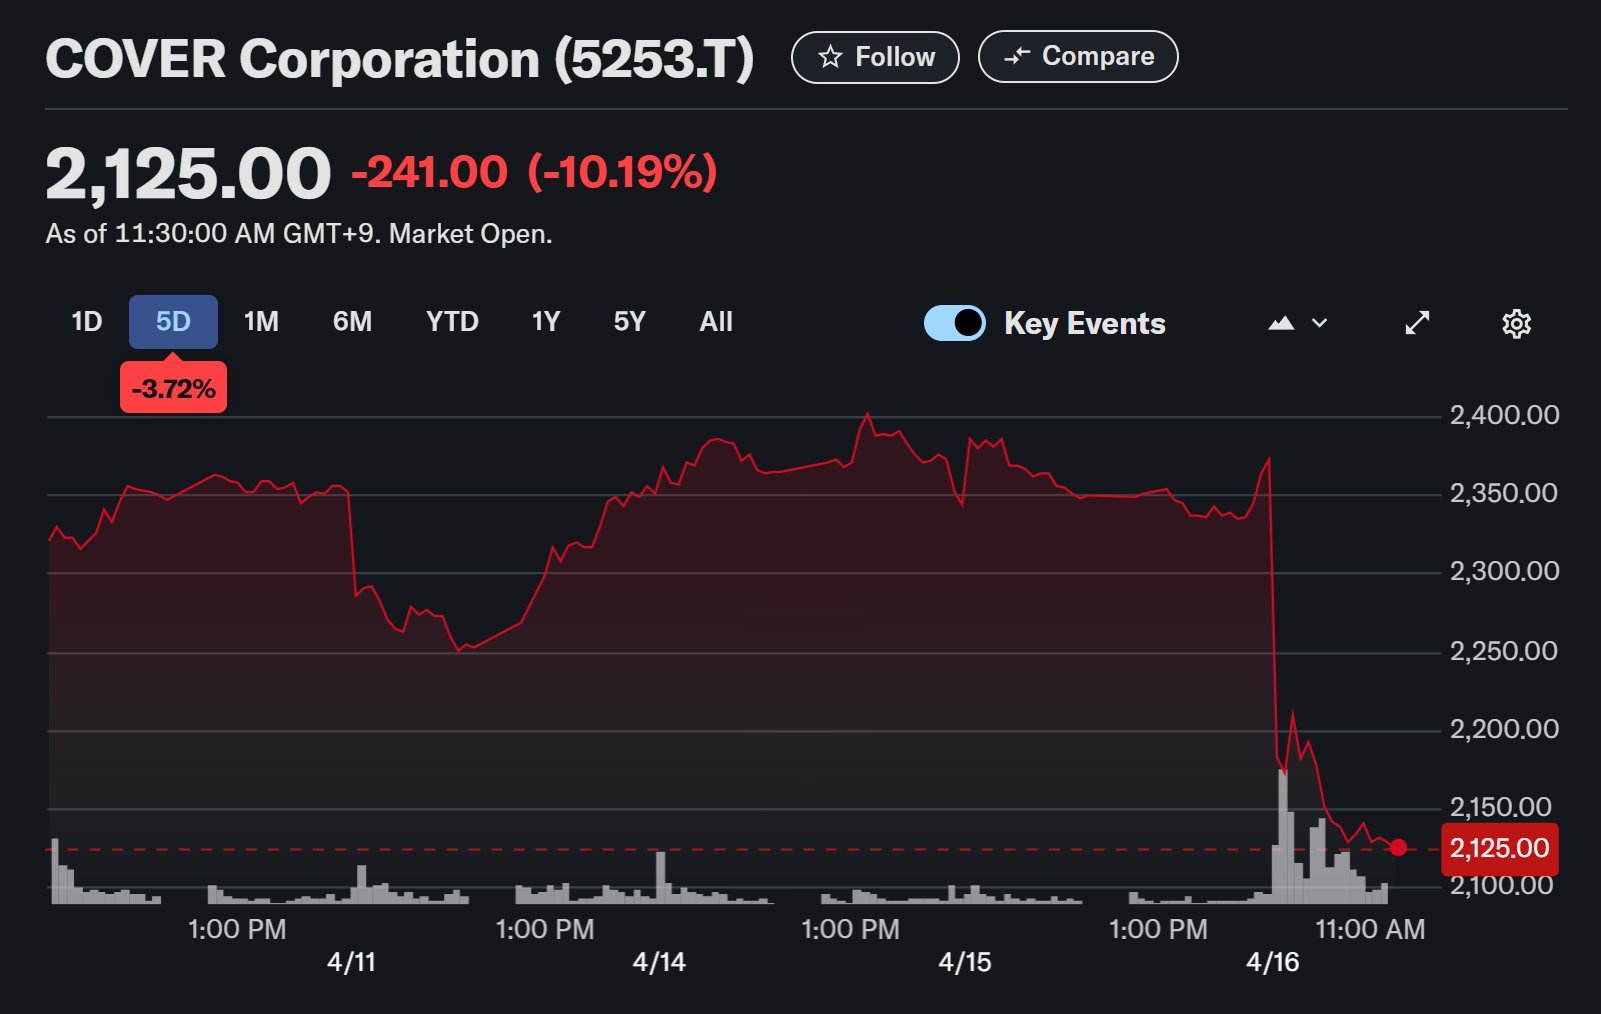Select the YTD range
The height and width of the screenshot is (1014, 1601).
tap(452, 321)
